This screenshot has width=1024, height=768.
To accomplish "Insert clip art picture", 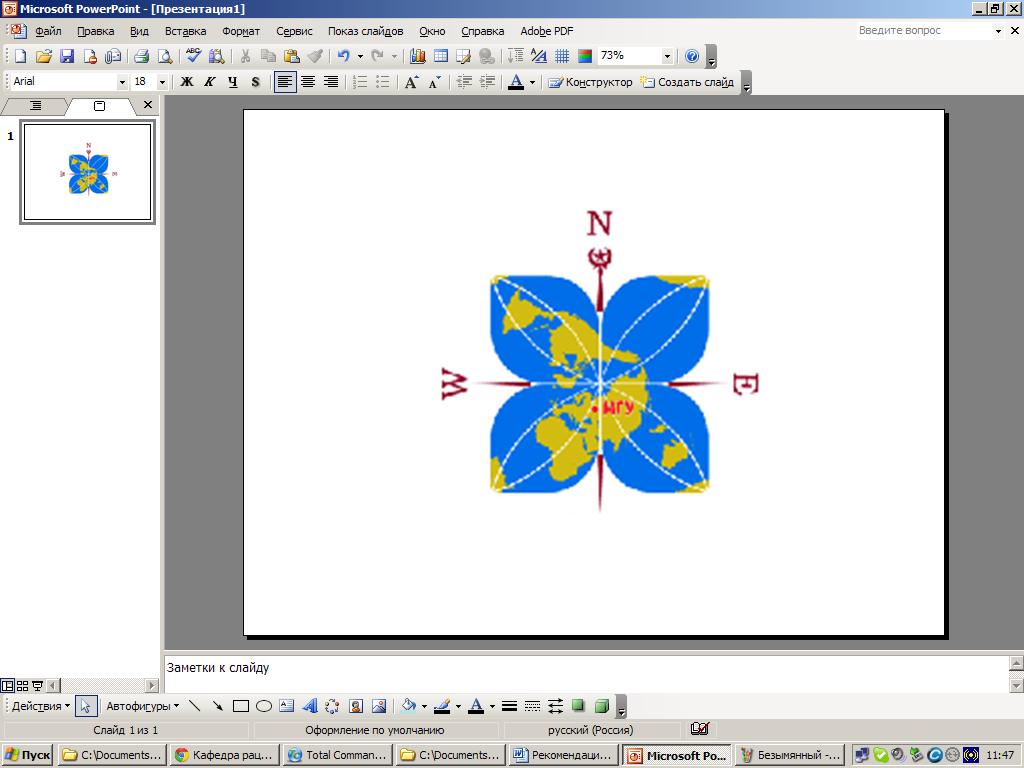I will click(356, 706).
